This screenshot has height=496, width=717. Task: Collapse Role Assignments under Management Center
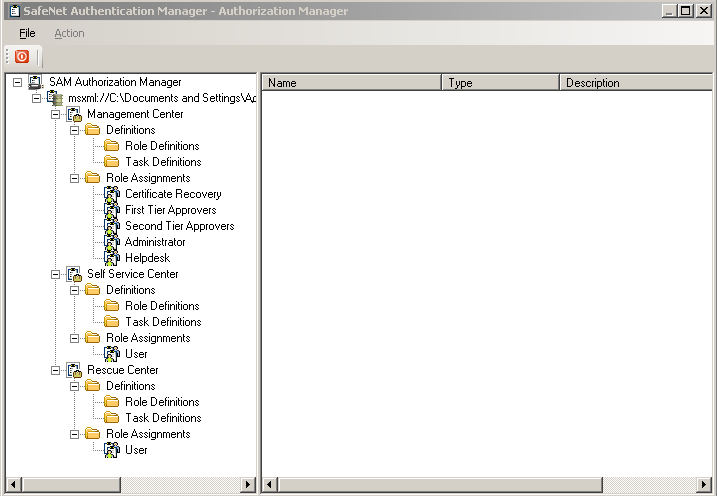[x=74, y=178]
